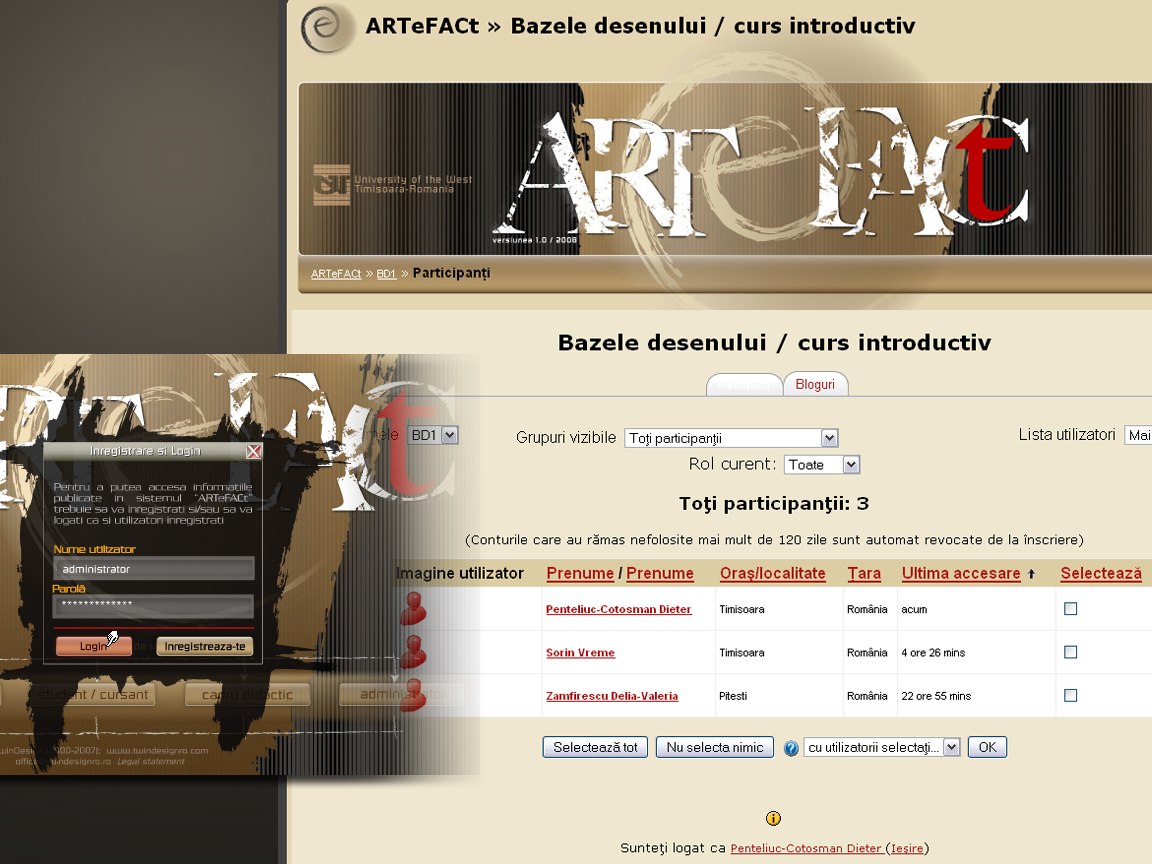Switch to the Participanți tab
Screen dimensions: 1152x864
click(744, 385)
